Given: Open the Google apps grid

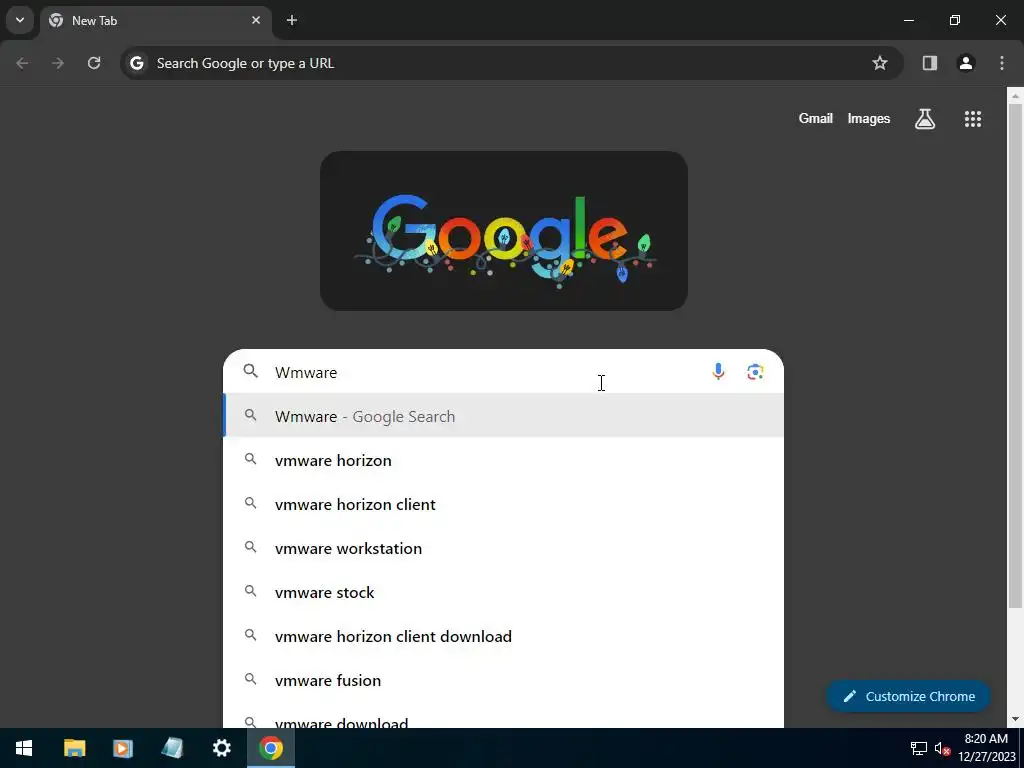Looking at the screenshot, I should [973, 119].
